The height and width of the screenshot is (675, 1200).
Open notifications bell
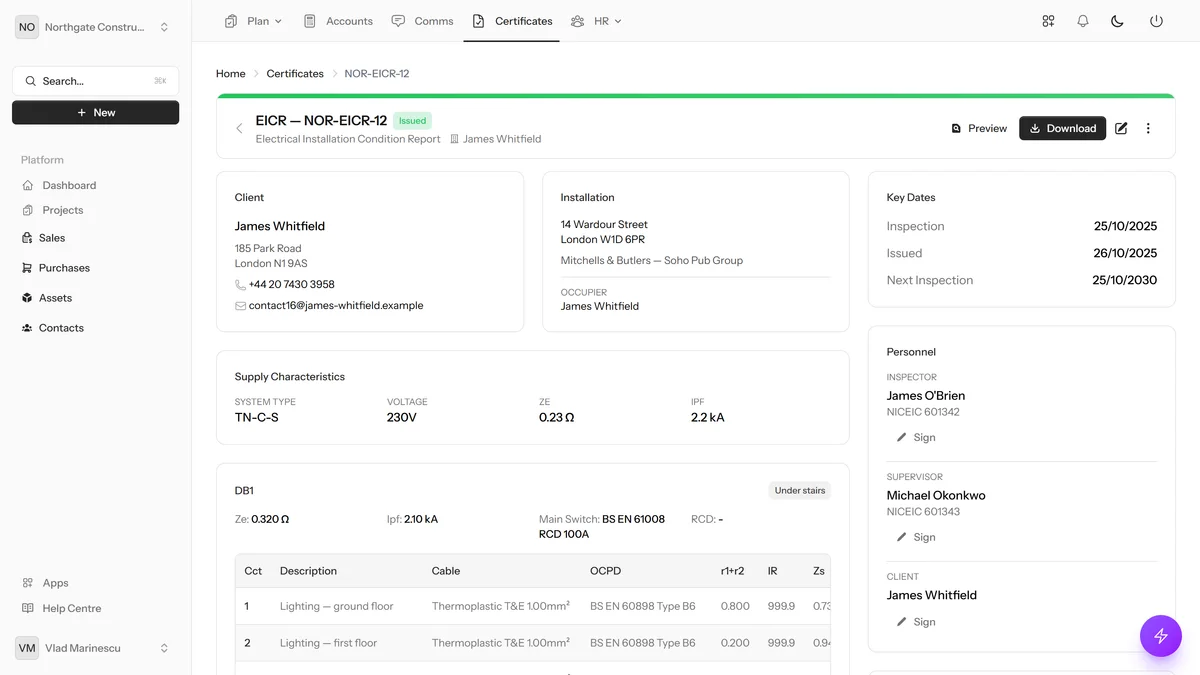tap(1083, 21)
